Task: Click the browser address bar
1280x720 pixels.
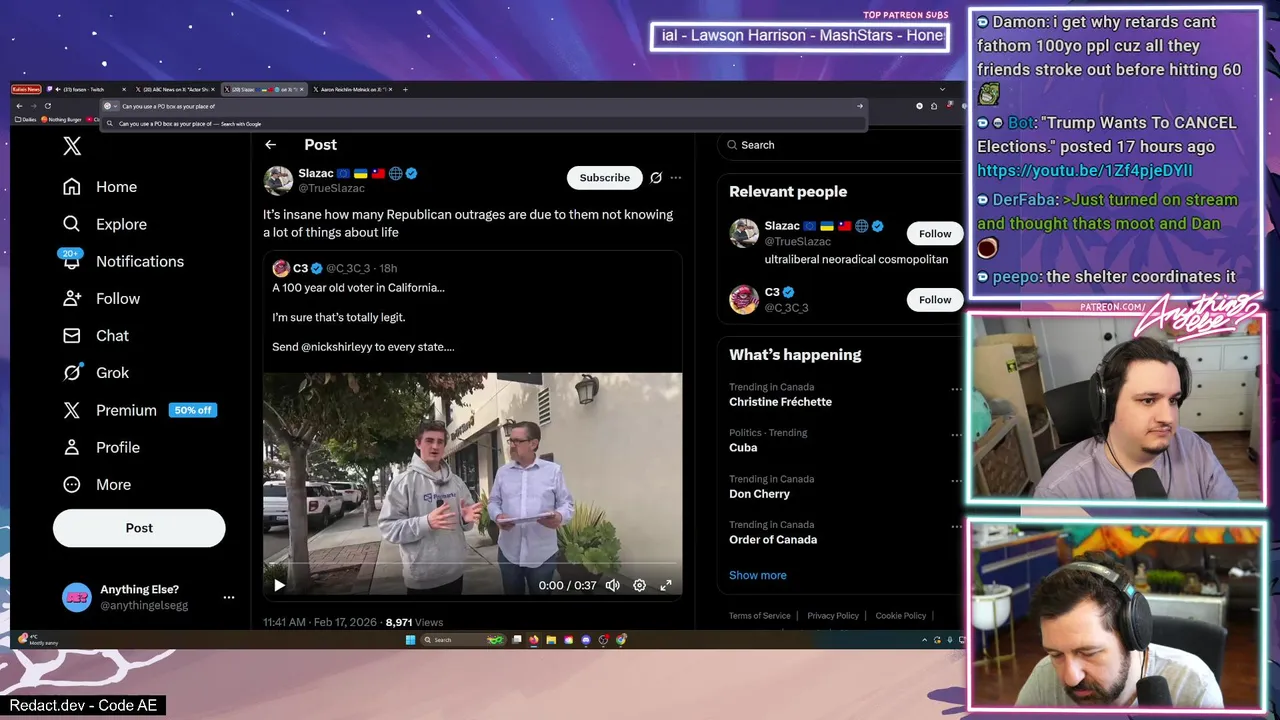Action: click(485, 106)
